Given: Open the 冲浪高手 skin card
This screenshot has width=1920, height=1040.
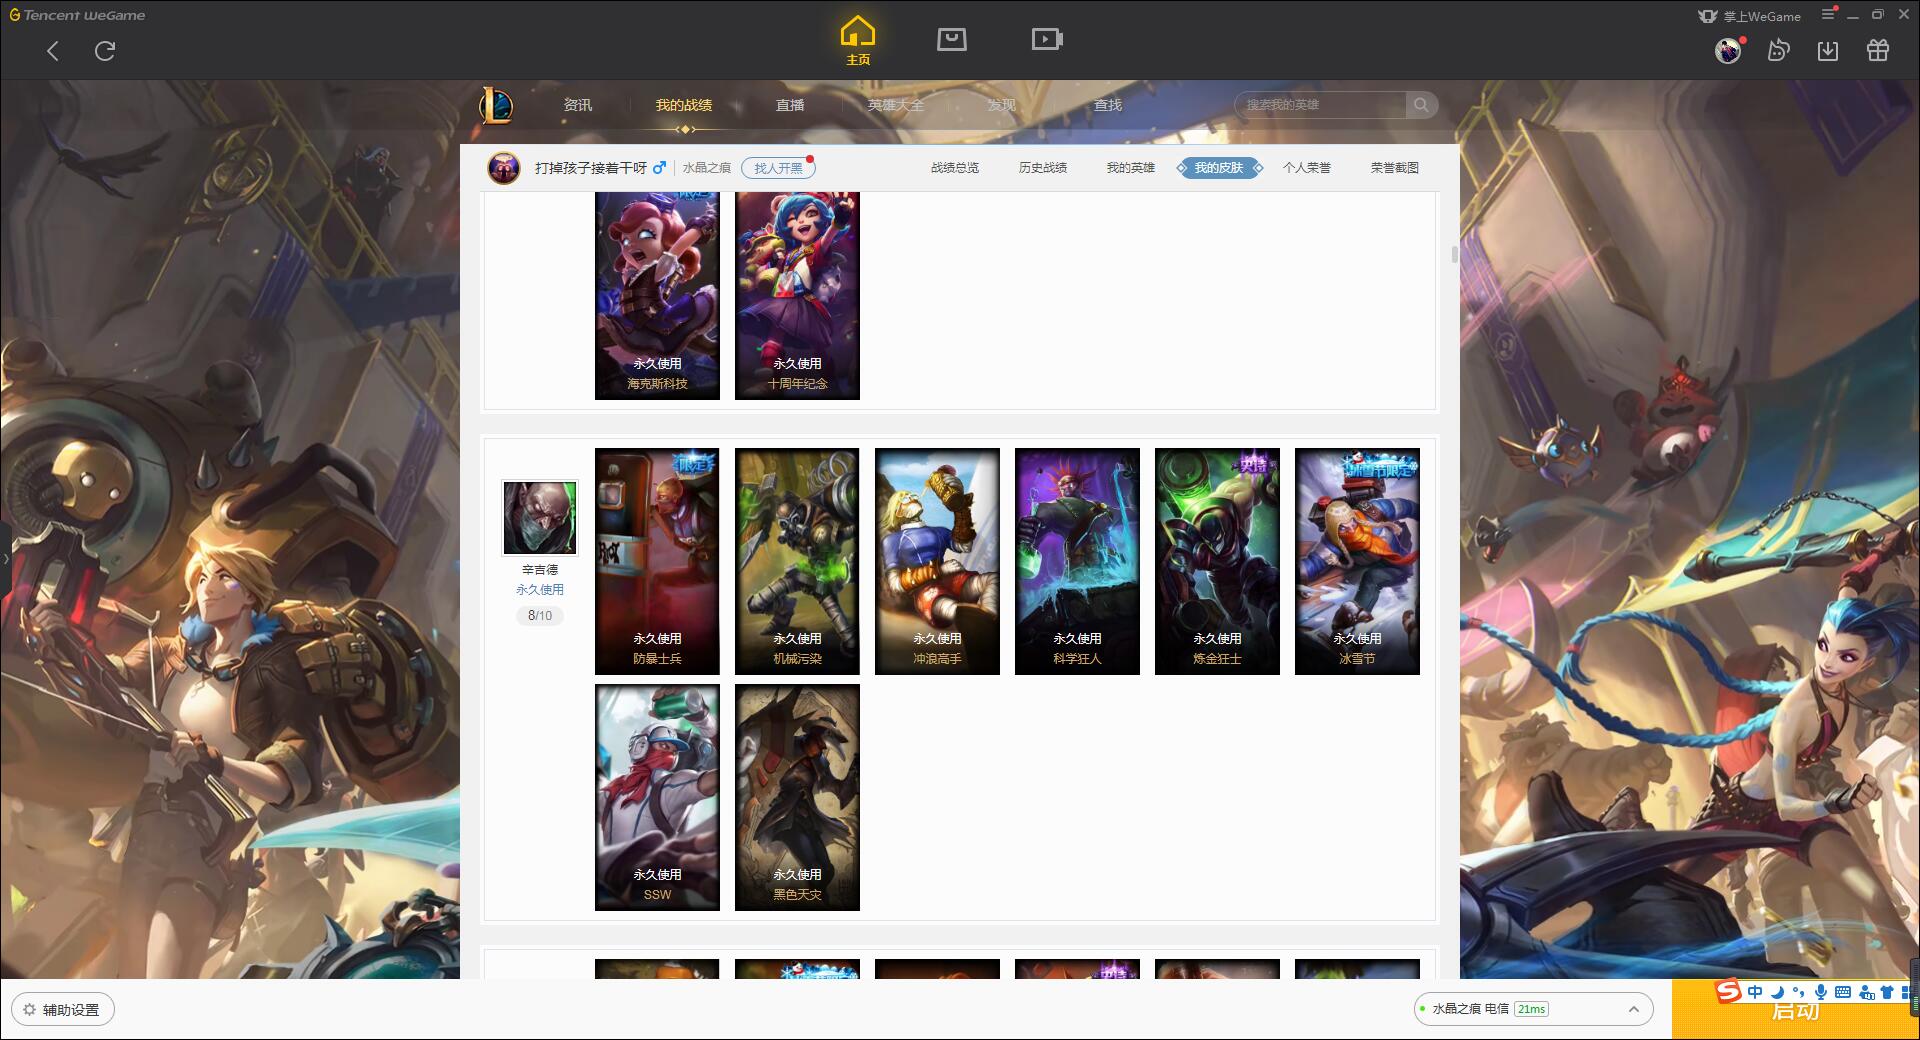Looking at the screenshot, I should coord(937,561).
